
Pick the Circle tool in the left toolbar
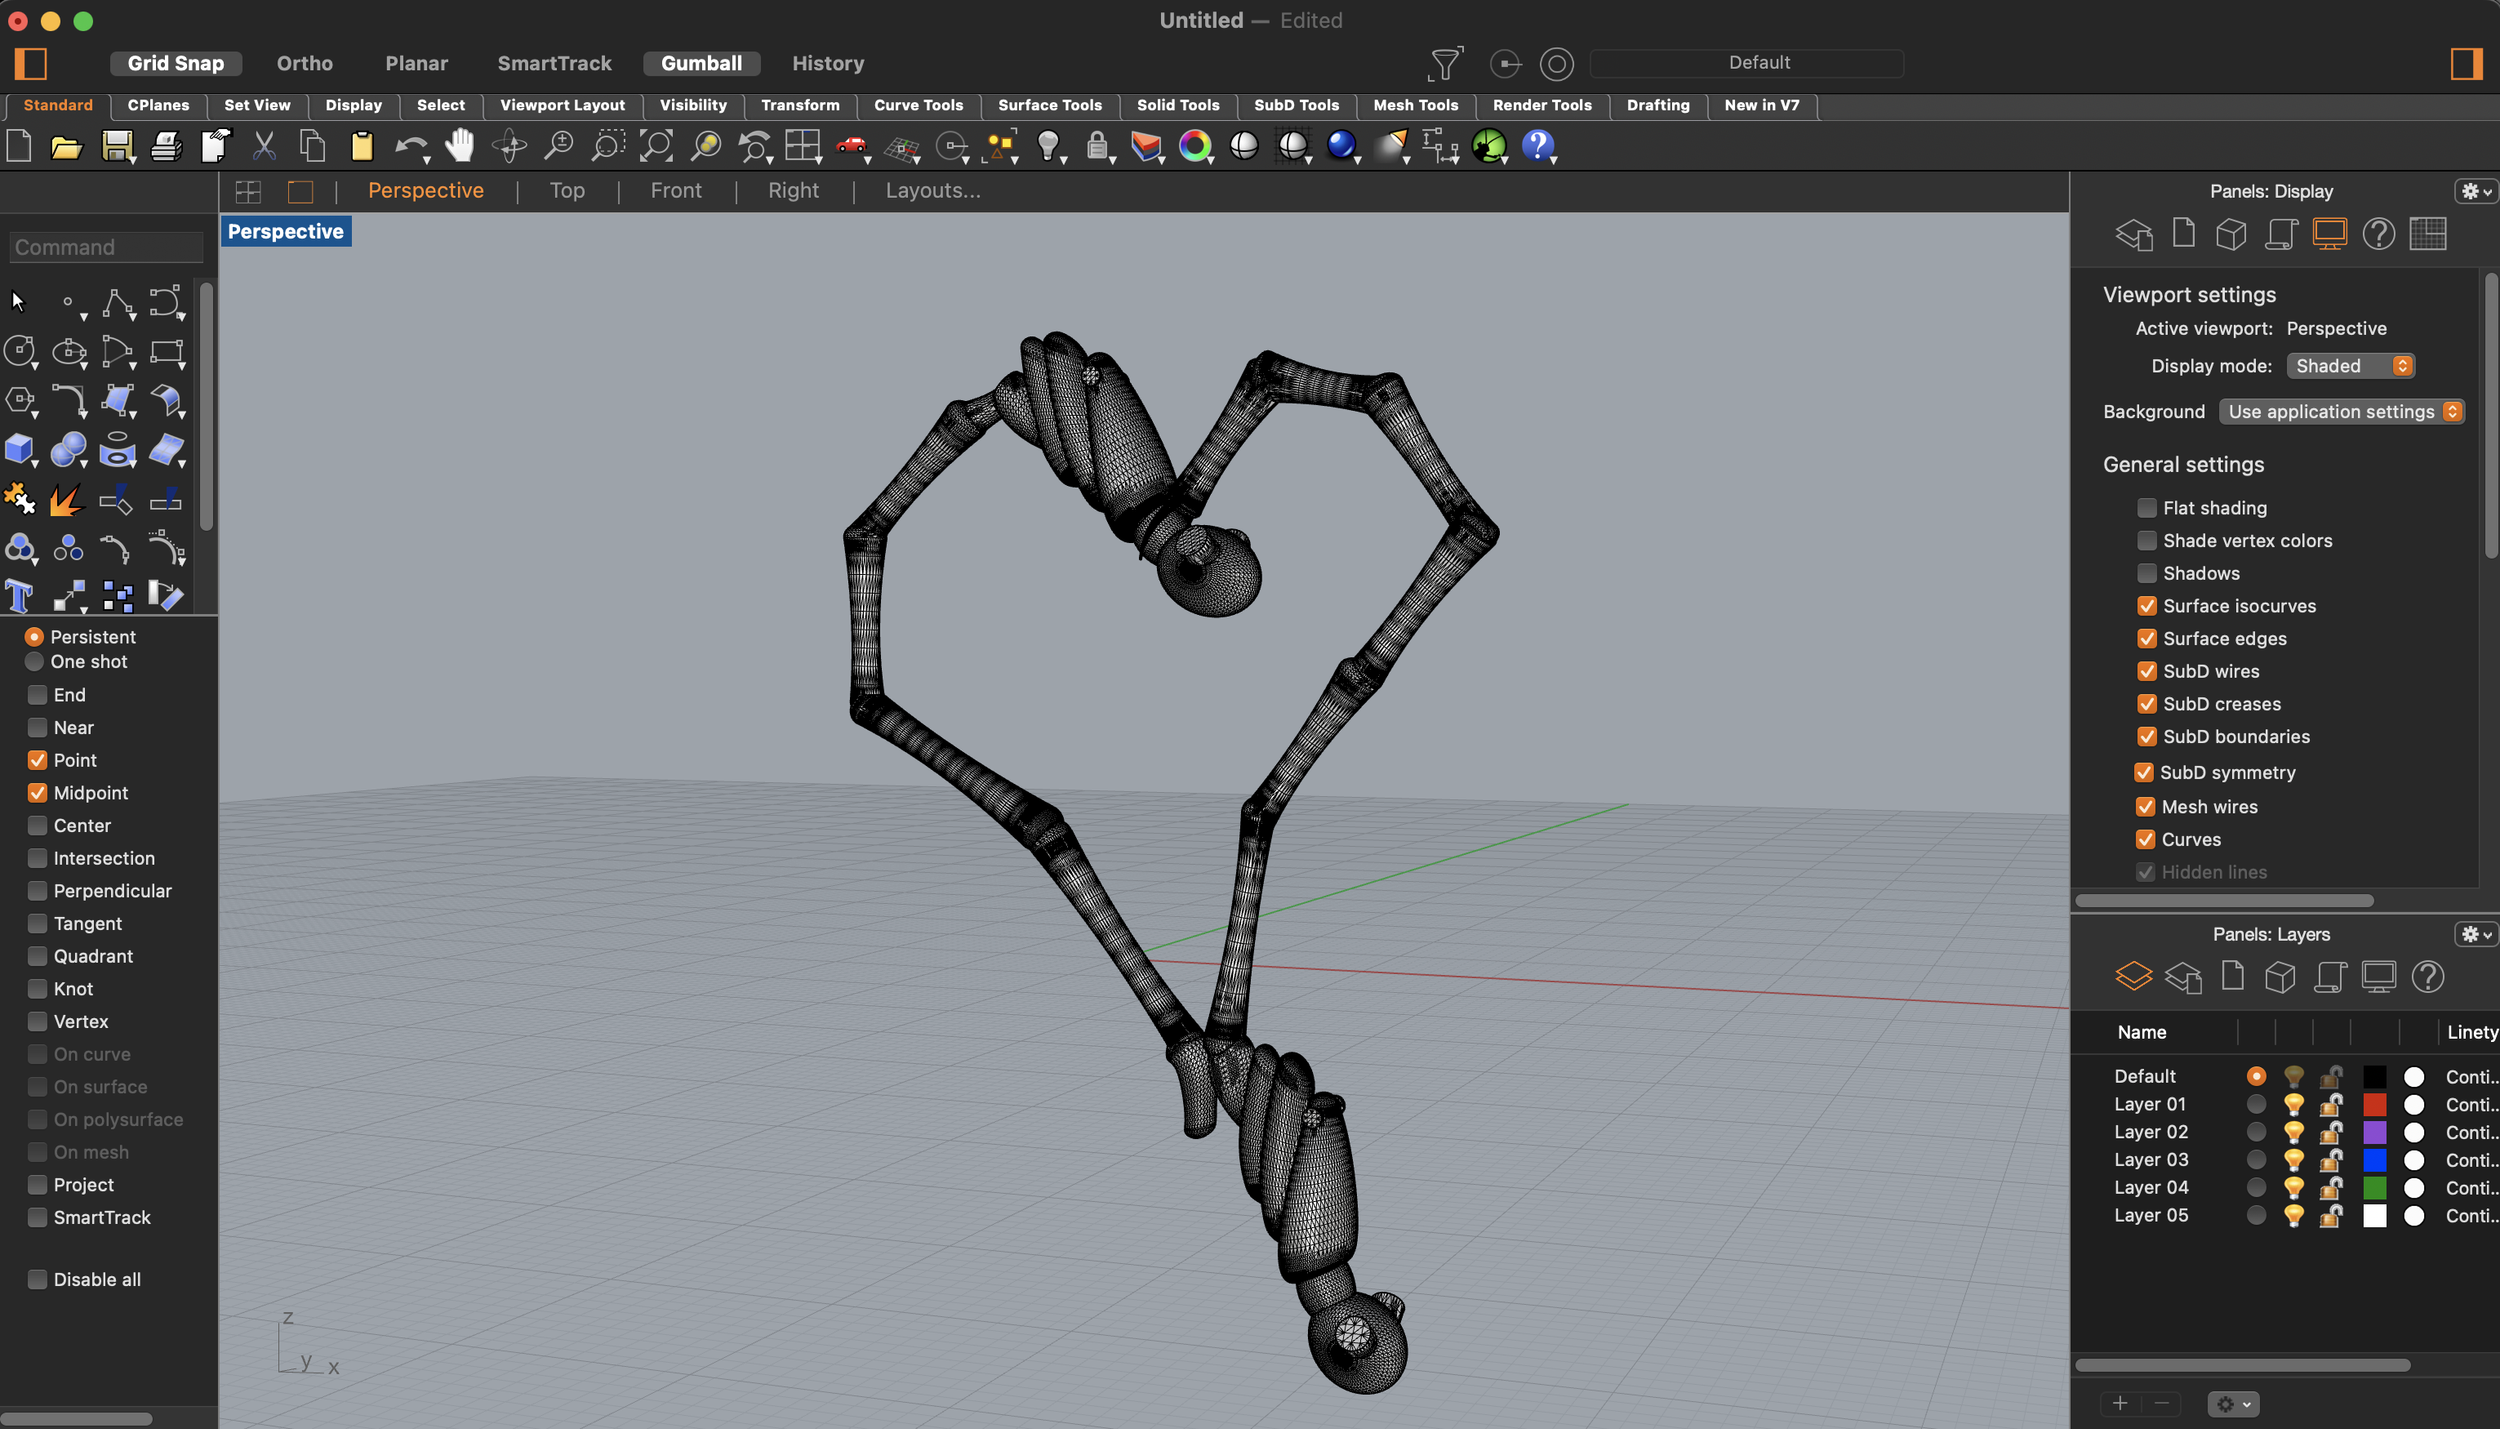click(x=19, y=352)
